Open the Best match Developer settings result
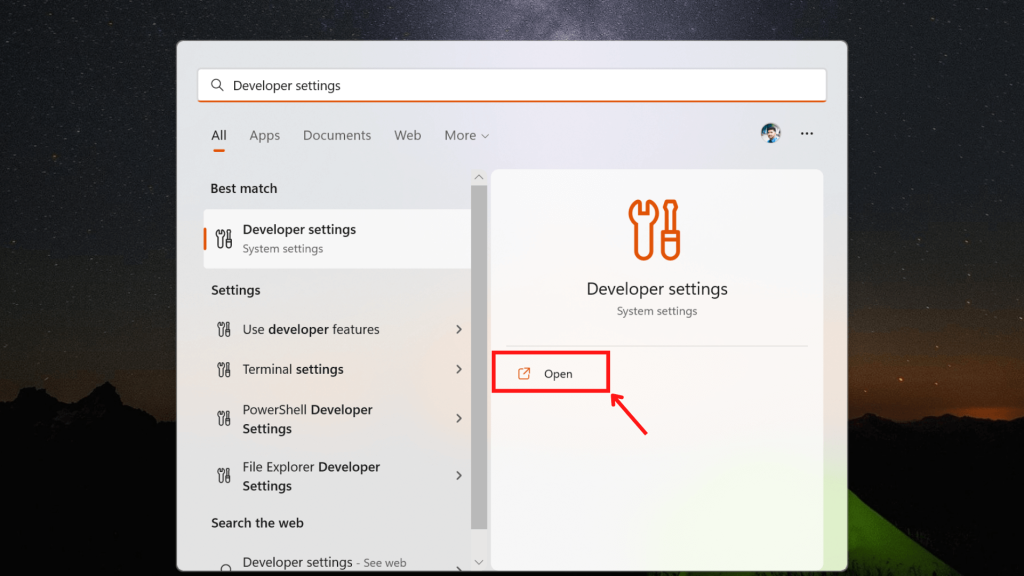 [x=337, y=239]
